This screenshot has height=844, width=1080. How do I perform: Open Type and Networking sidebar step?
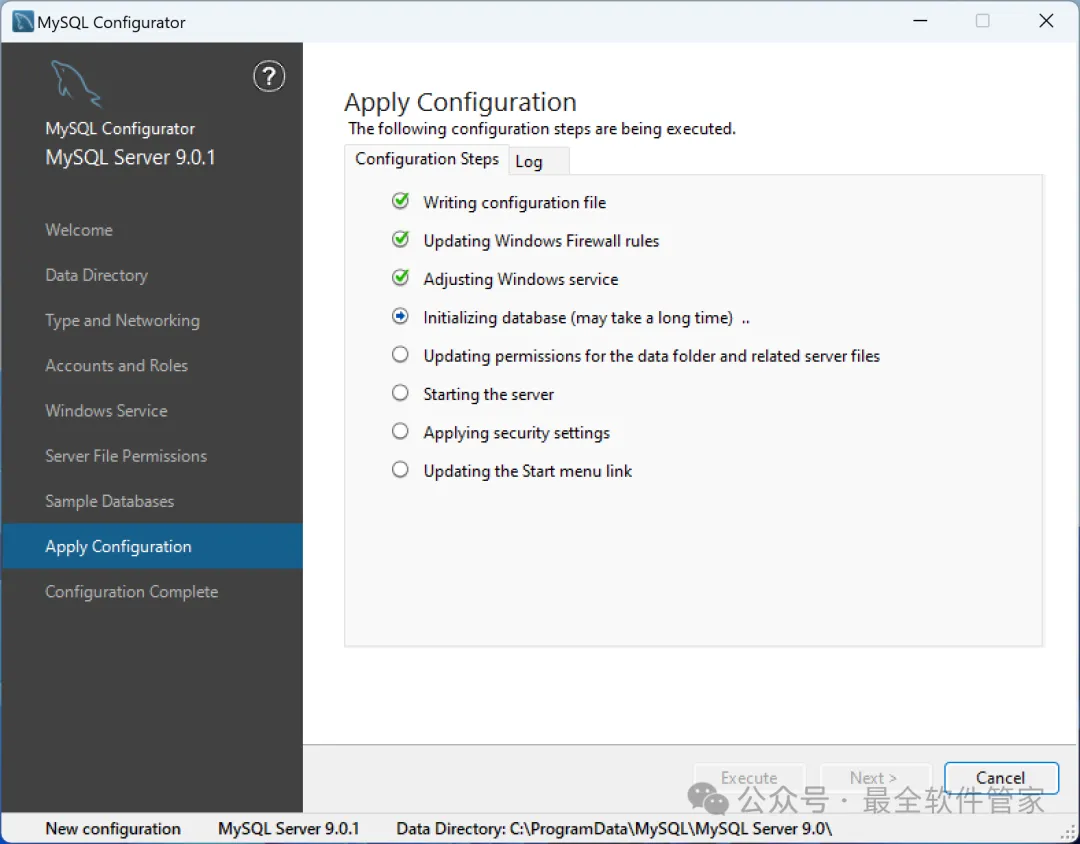pos(123,321)
